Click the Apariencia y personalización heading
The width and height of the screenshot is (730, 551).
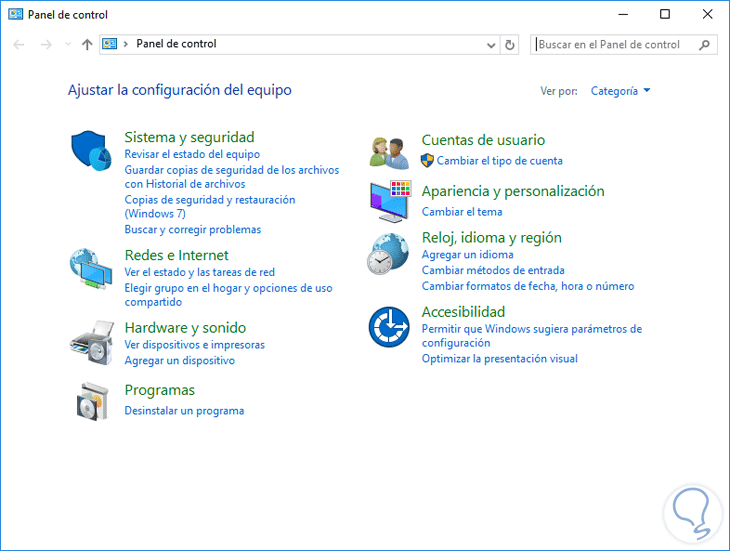[x=513, y=191]
